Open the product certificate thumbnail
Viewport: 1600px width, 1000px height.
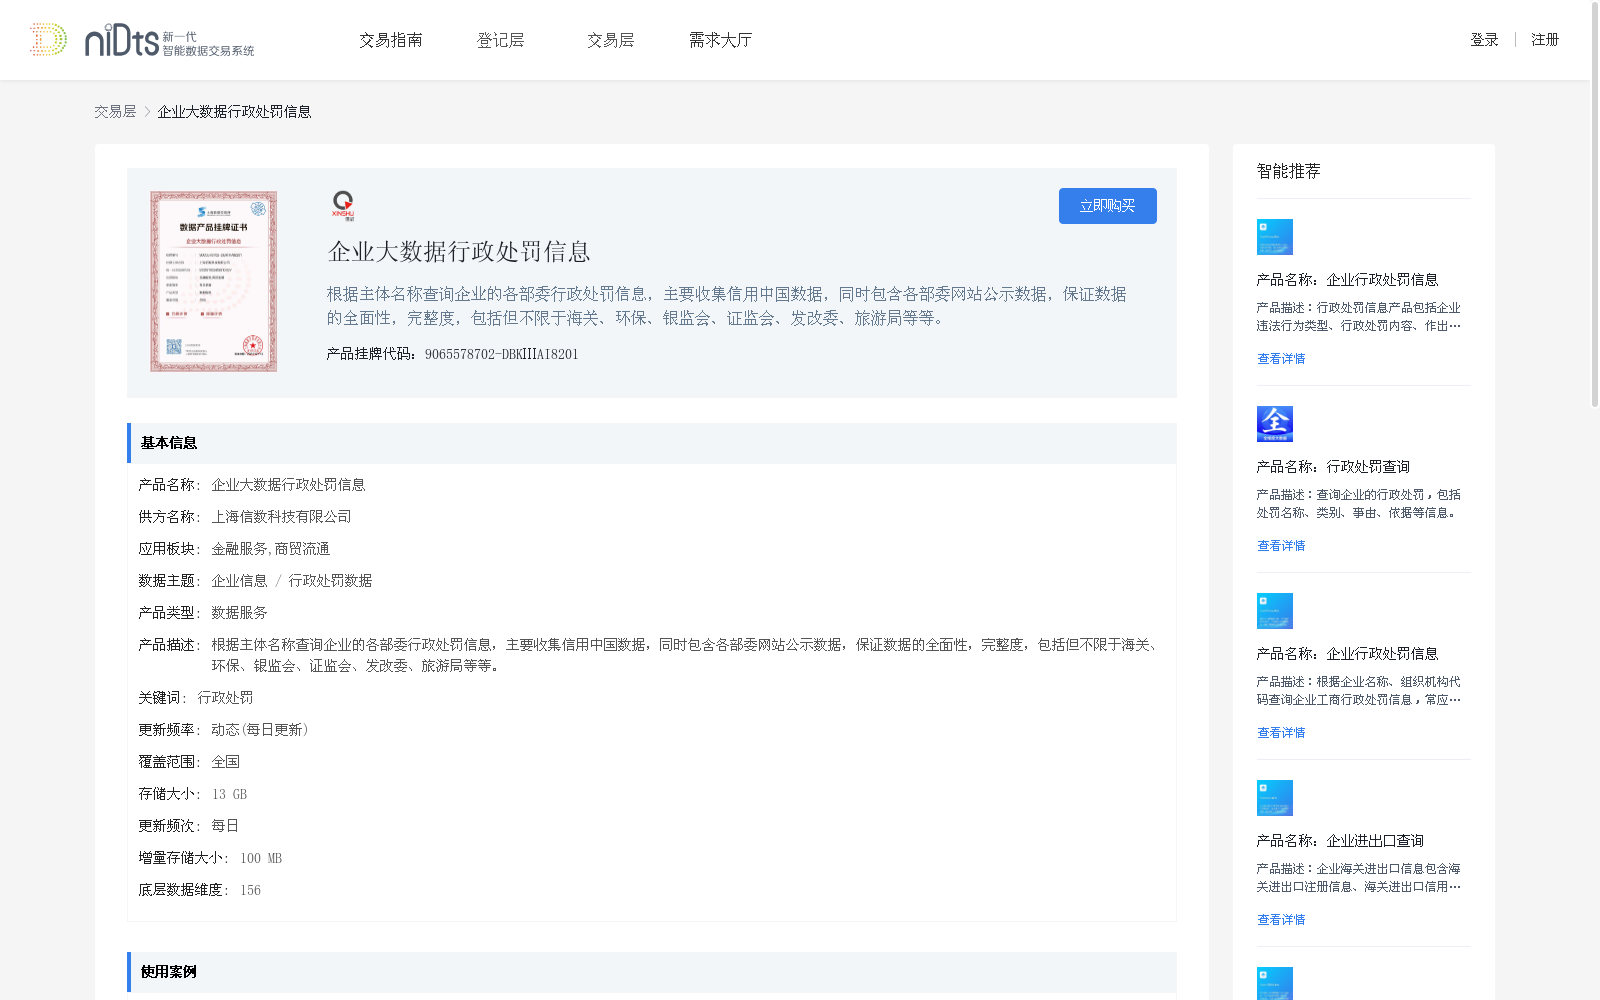pyautogui.click(x=214, y=281)
